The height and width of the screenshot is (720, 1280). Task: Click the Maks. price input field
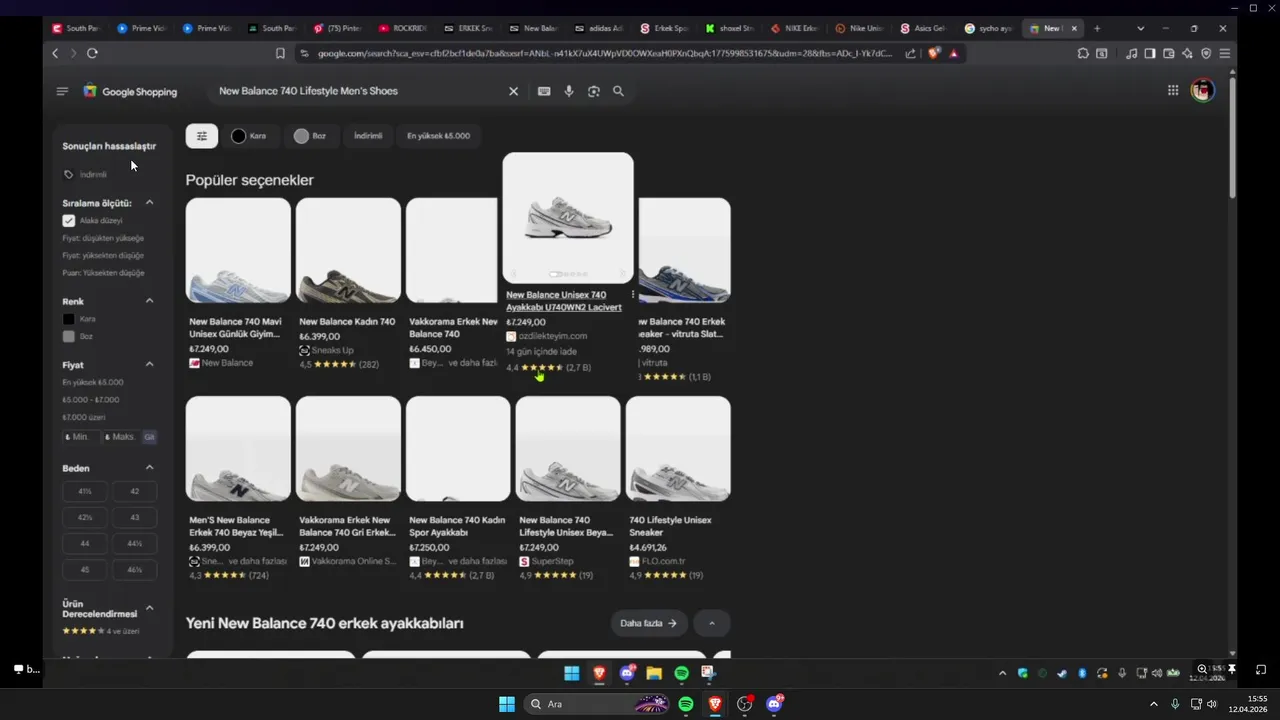click(121, 437)
